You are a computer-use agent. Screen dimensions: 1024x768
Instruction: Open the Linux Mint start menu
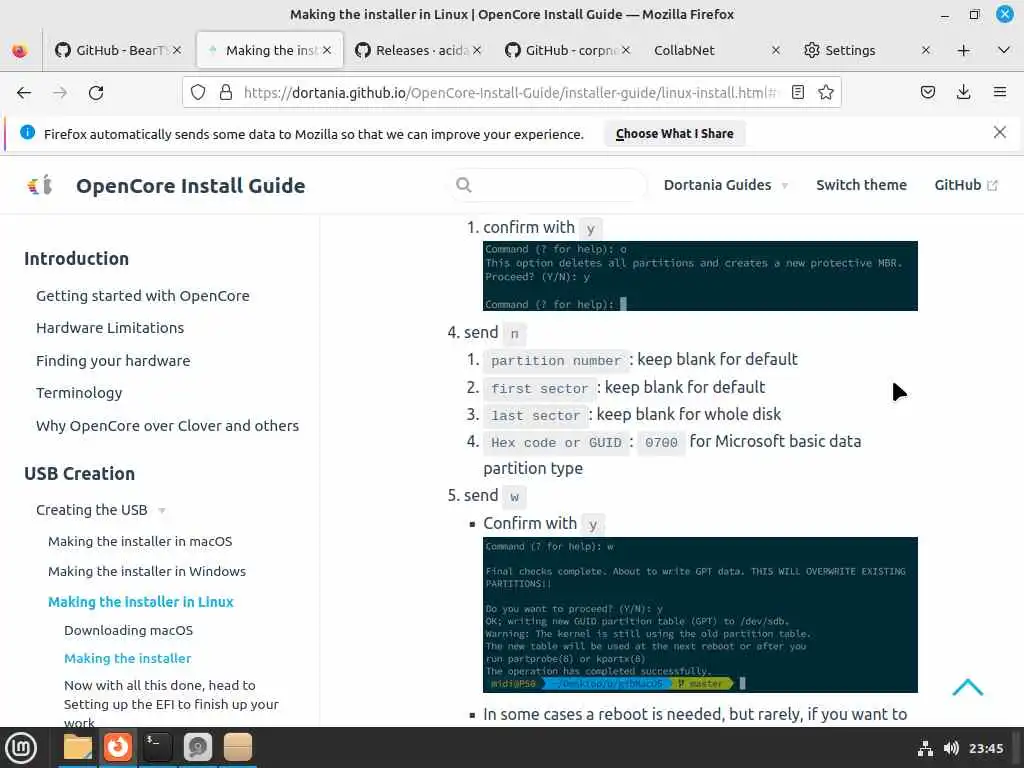[x=21, y=747]
